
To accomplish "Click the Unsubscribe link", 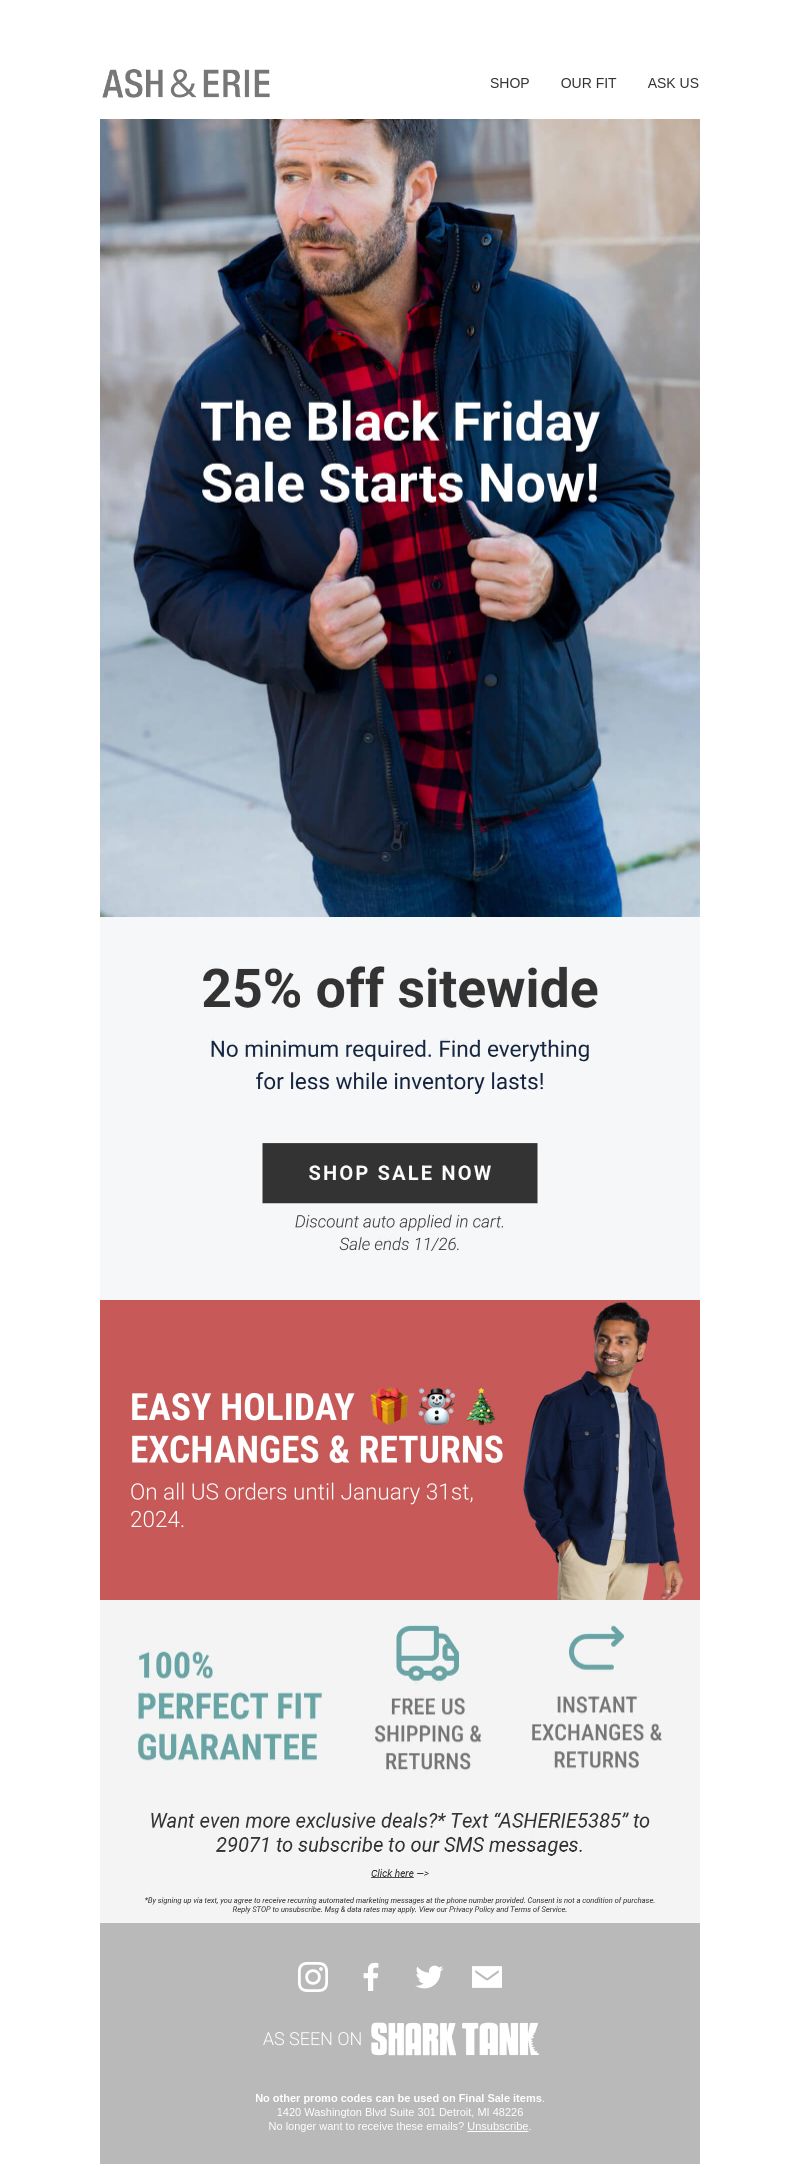I will point(497,2126).
